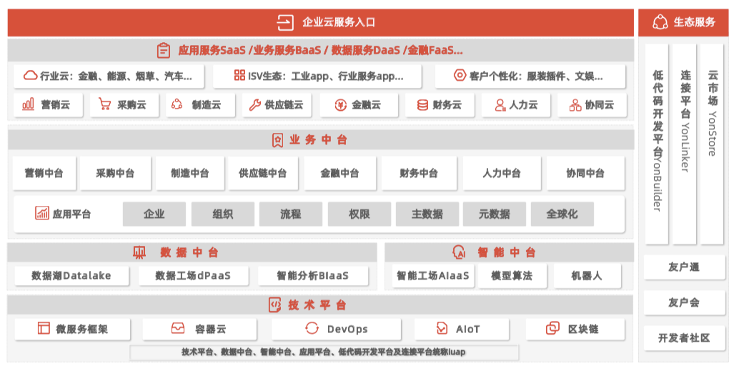This screenshot has height=371, width=739.
Task: Open 数据工场dPaaS box
Action: coord(193,276)
